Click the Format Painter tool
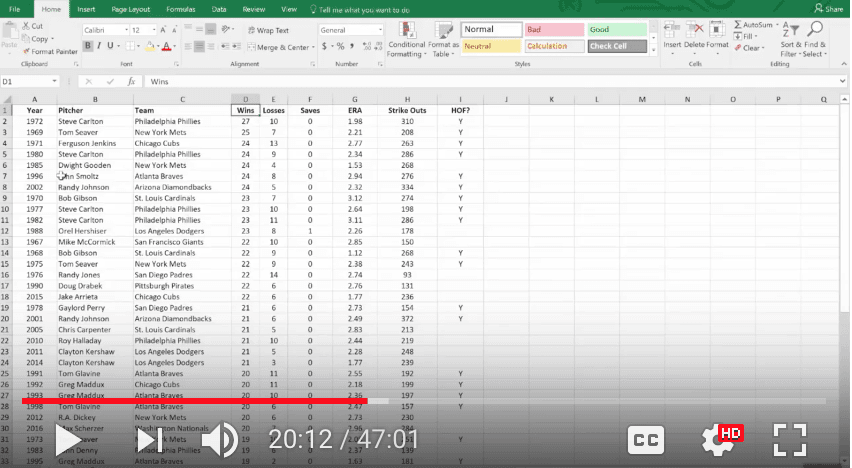852x468 pixels. (x=49, y=51)
